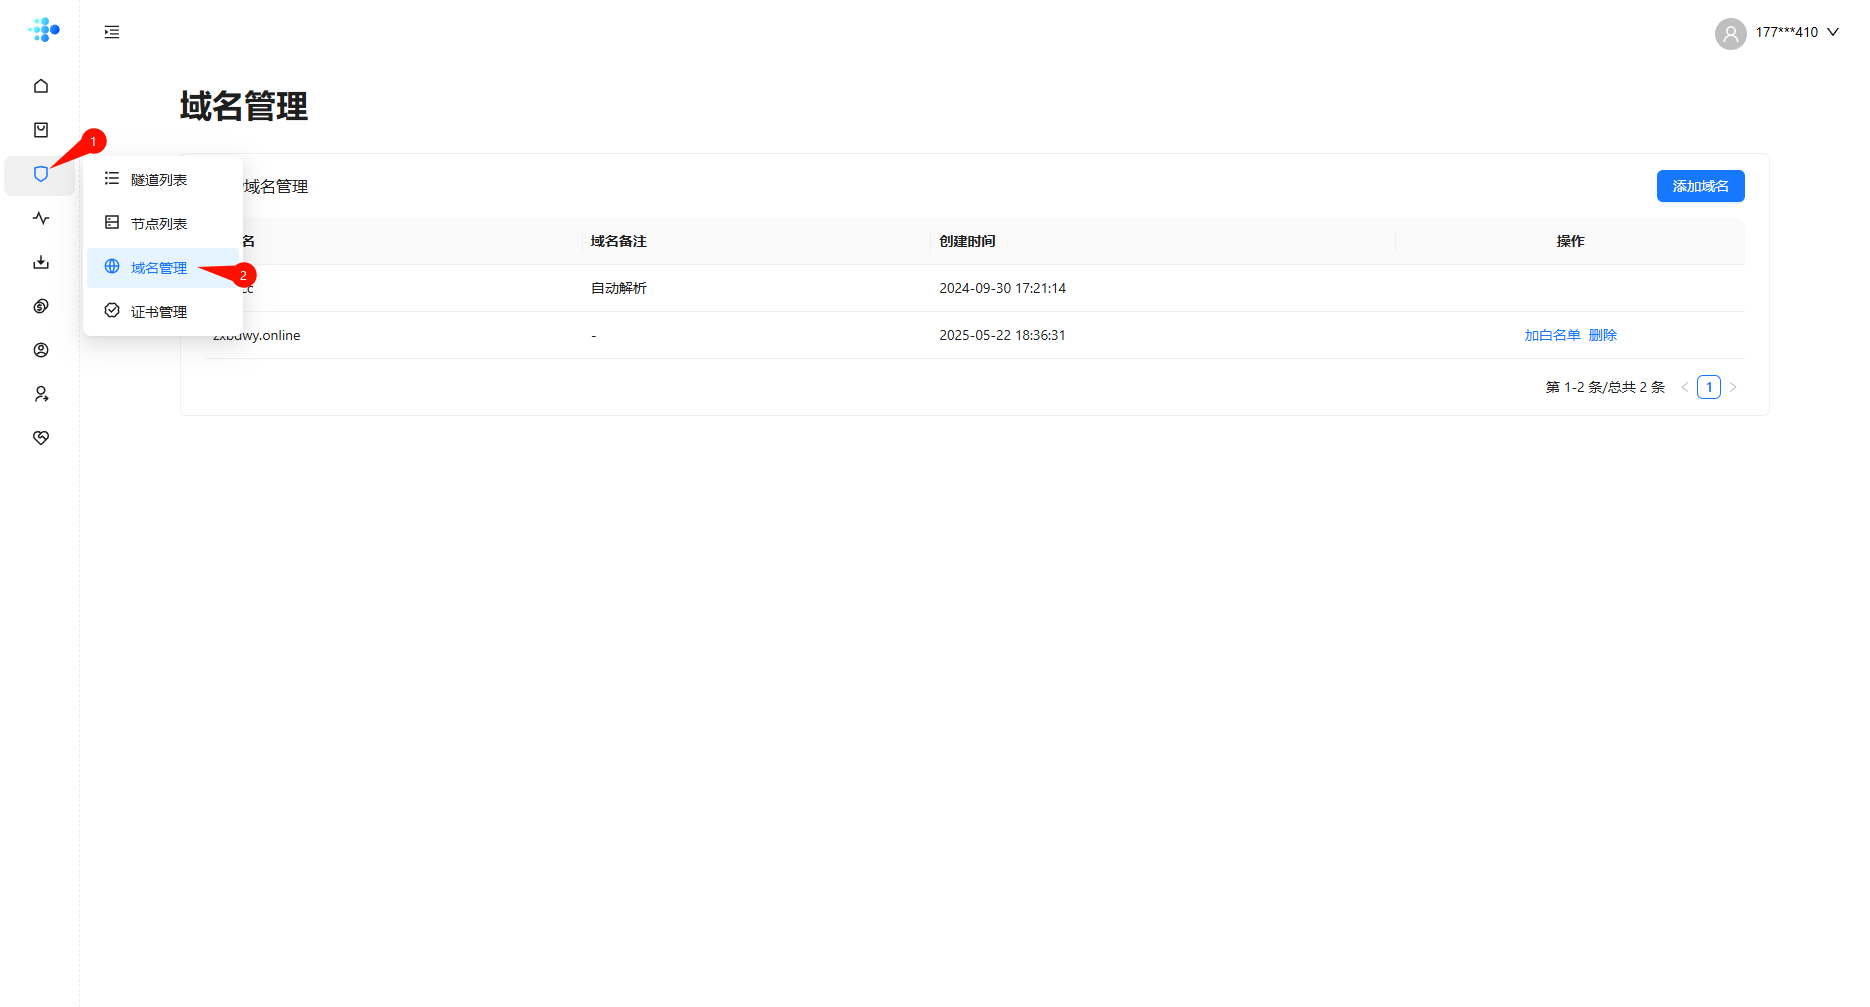Expand the sidebar using the menu toggle
Viewport: 1870px width, 1007px height.
coord(112,32)
